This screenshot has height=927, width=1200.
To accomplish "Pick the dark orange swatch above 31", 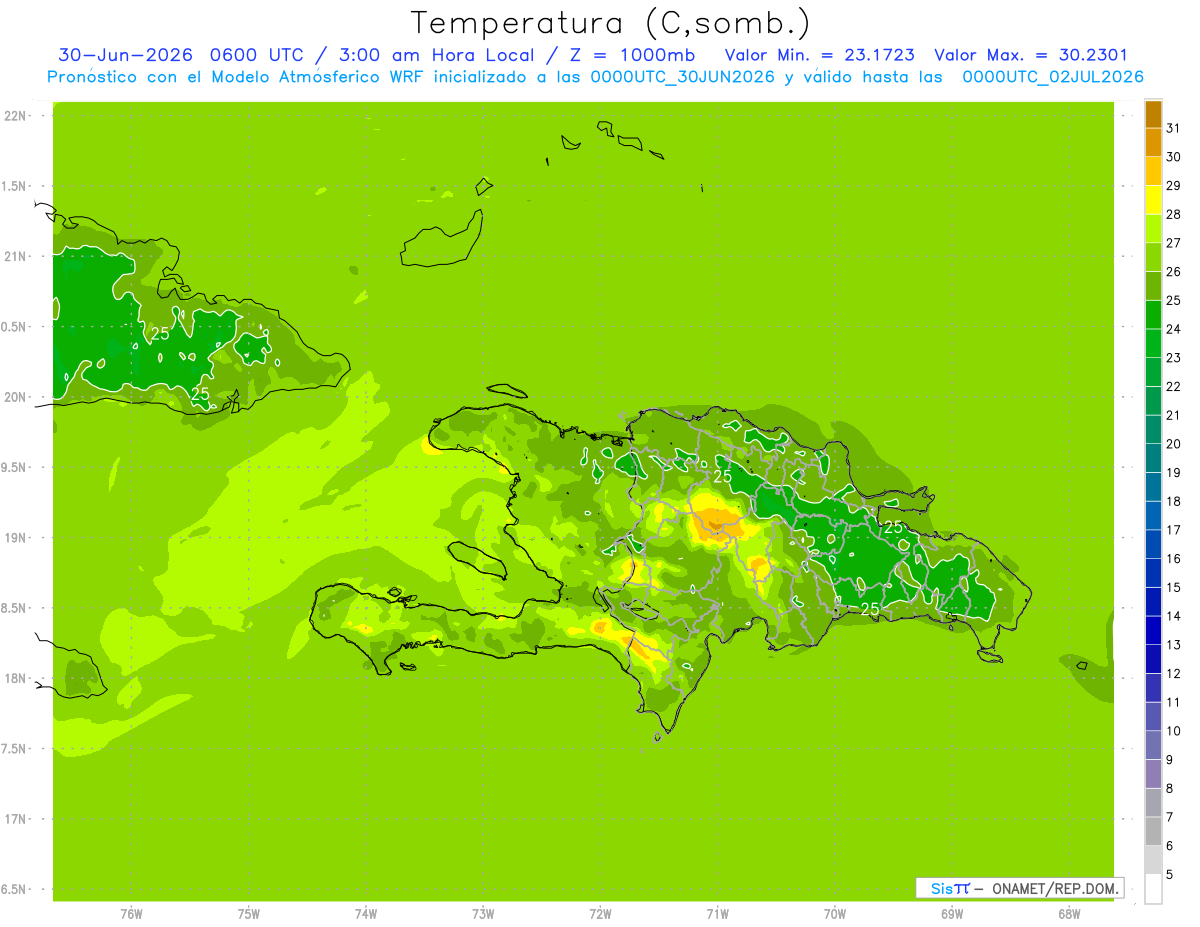I will click(1153, 114).
